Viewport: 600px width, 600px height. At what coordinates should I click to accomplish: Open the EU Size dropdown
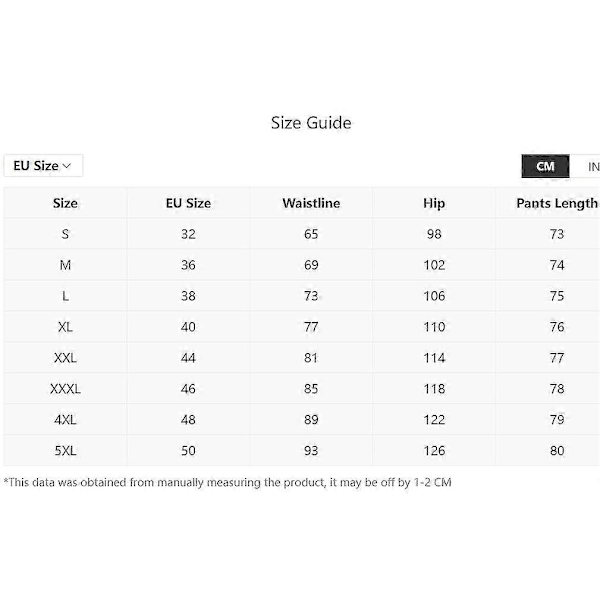[42, 166]
